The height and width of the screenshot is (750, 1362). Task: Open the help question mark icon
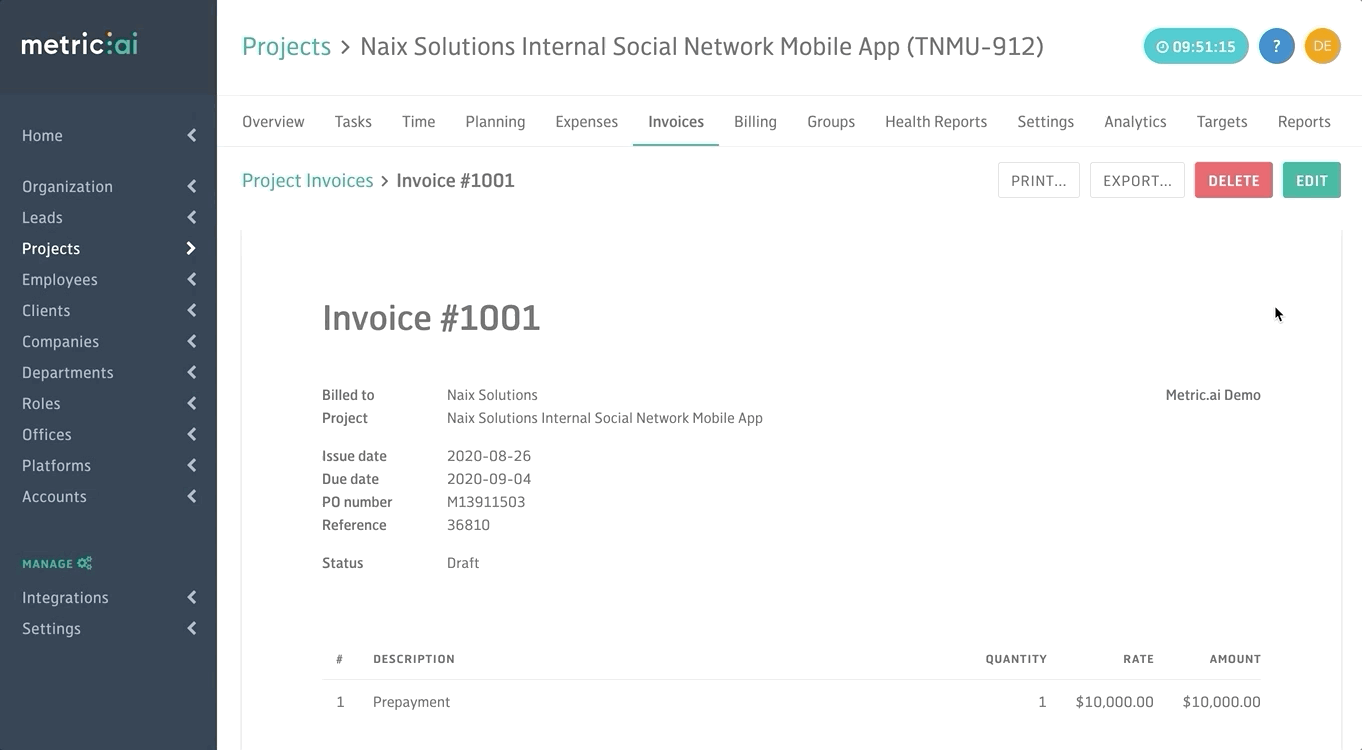point(1276,46)
